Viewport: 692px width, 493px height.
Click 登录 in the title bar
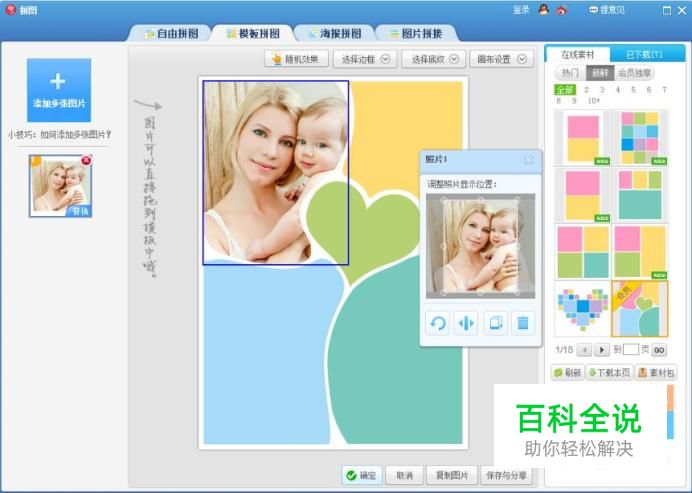pyautogui.click(x=521, y=10)
